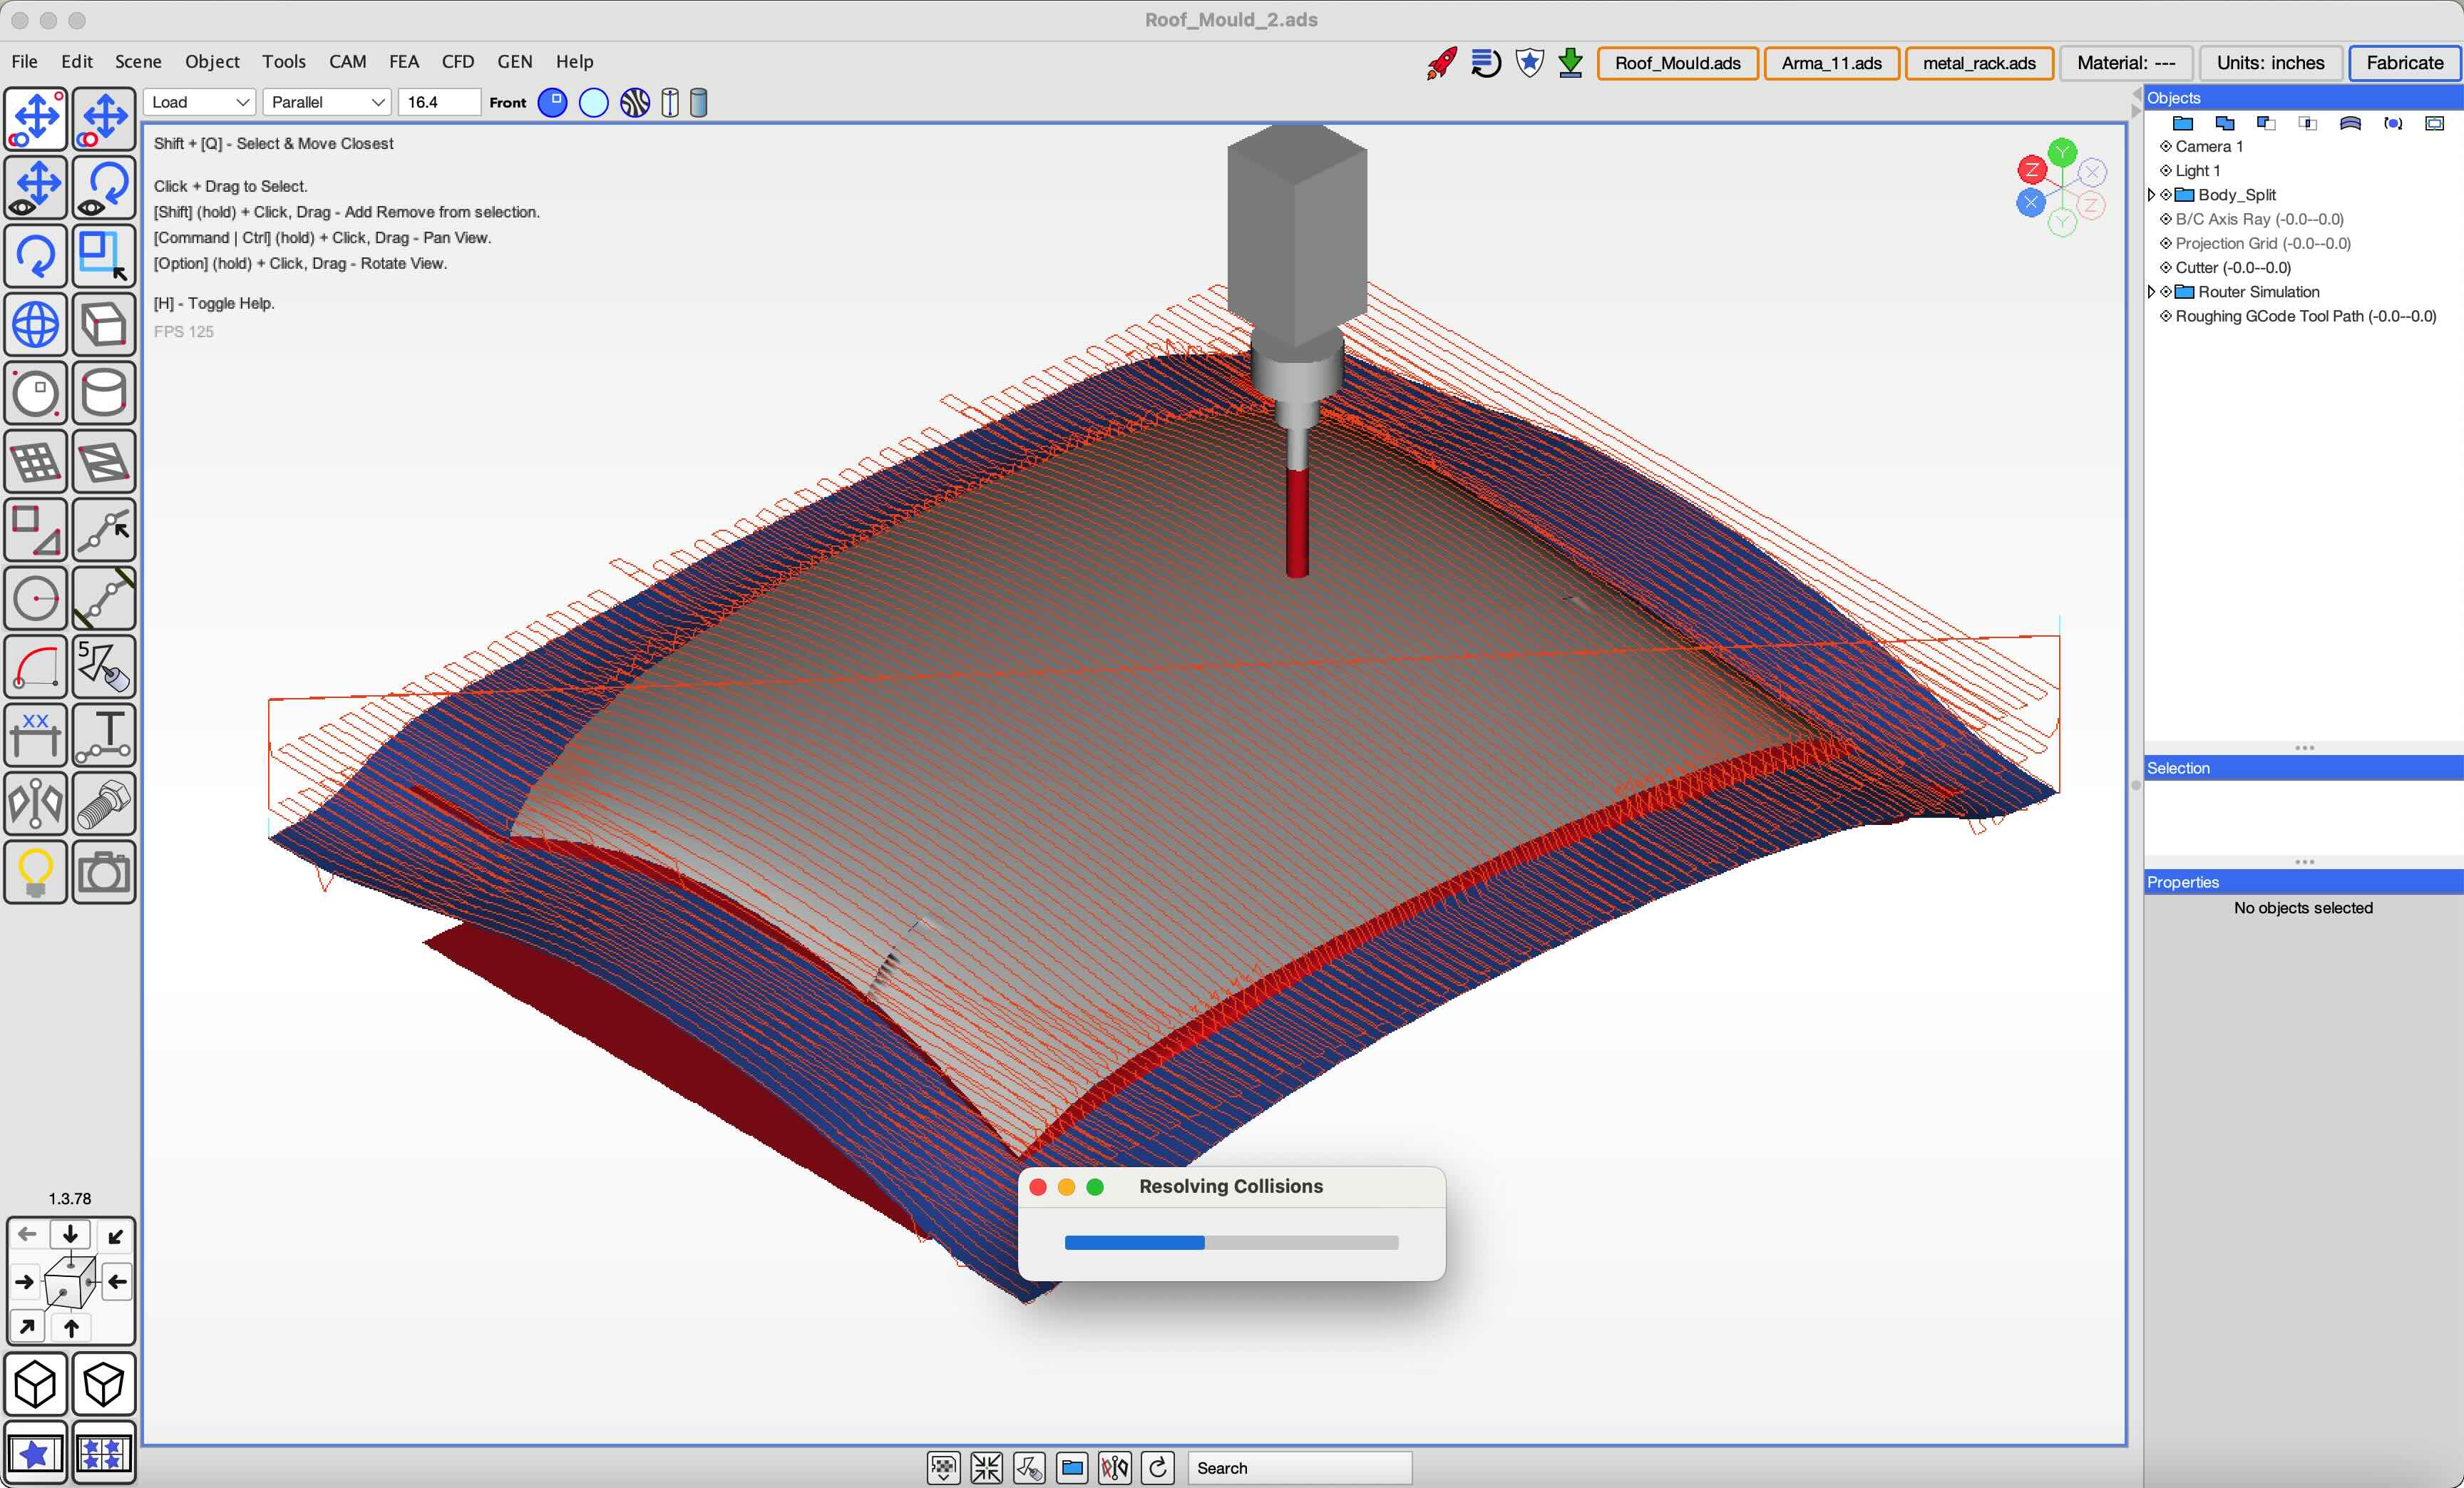Viewport: 2464px width, 1488px height.
Task: Click the bolt screw tool icon
Action: [103, 804]
